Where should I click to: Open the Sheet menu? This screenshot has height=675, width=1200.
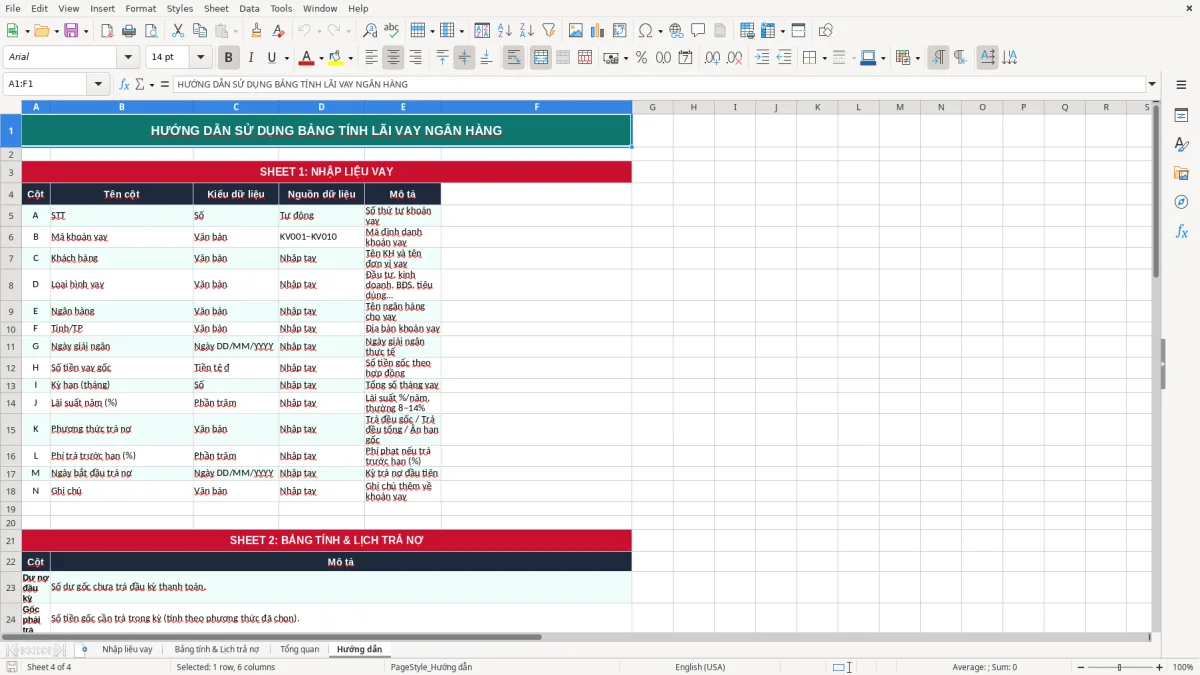coord(216,8)
